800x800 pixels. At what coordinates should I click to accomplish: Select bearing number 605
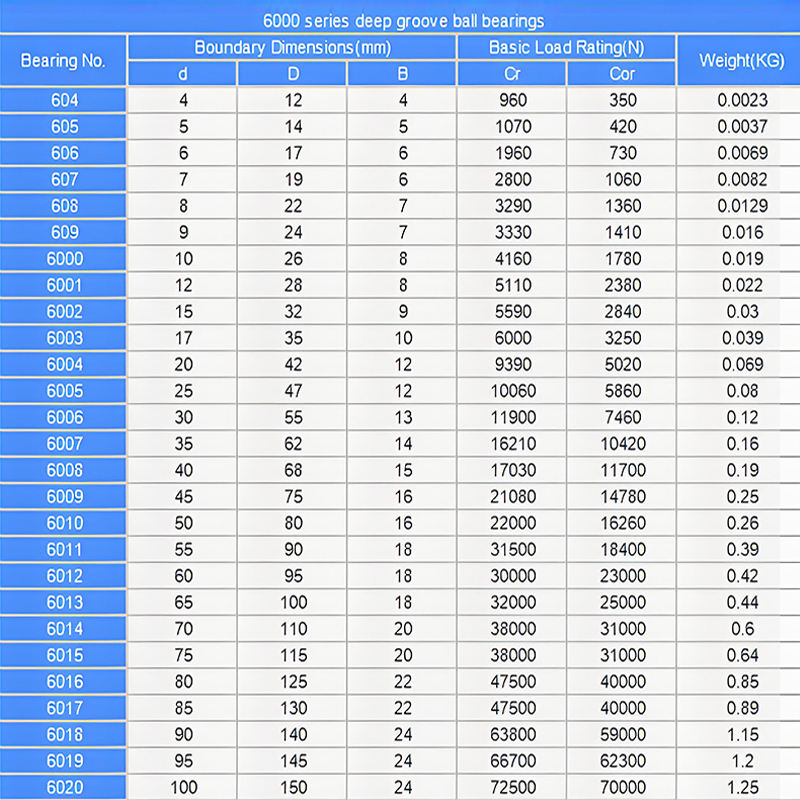click(x=64, y=127)
